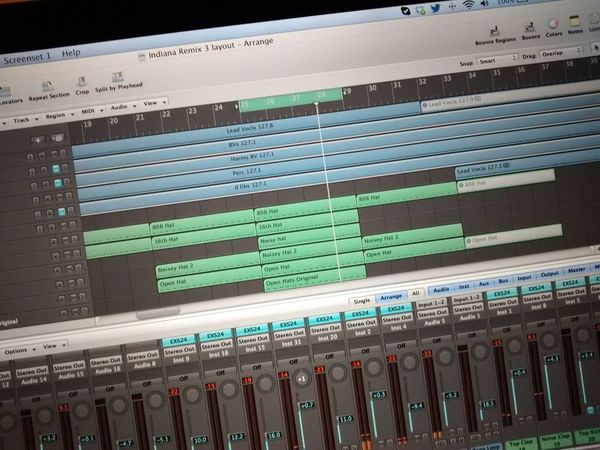The height and width of the screenshot is (450, 600).
Task: Click the add track plus button
Action: 38,140
